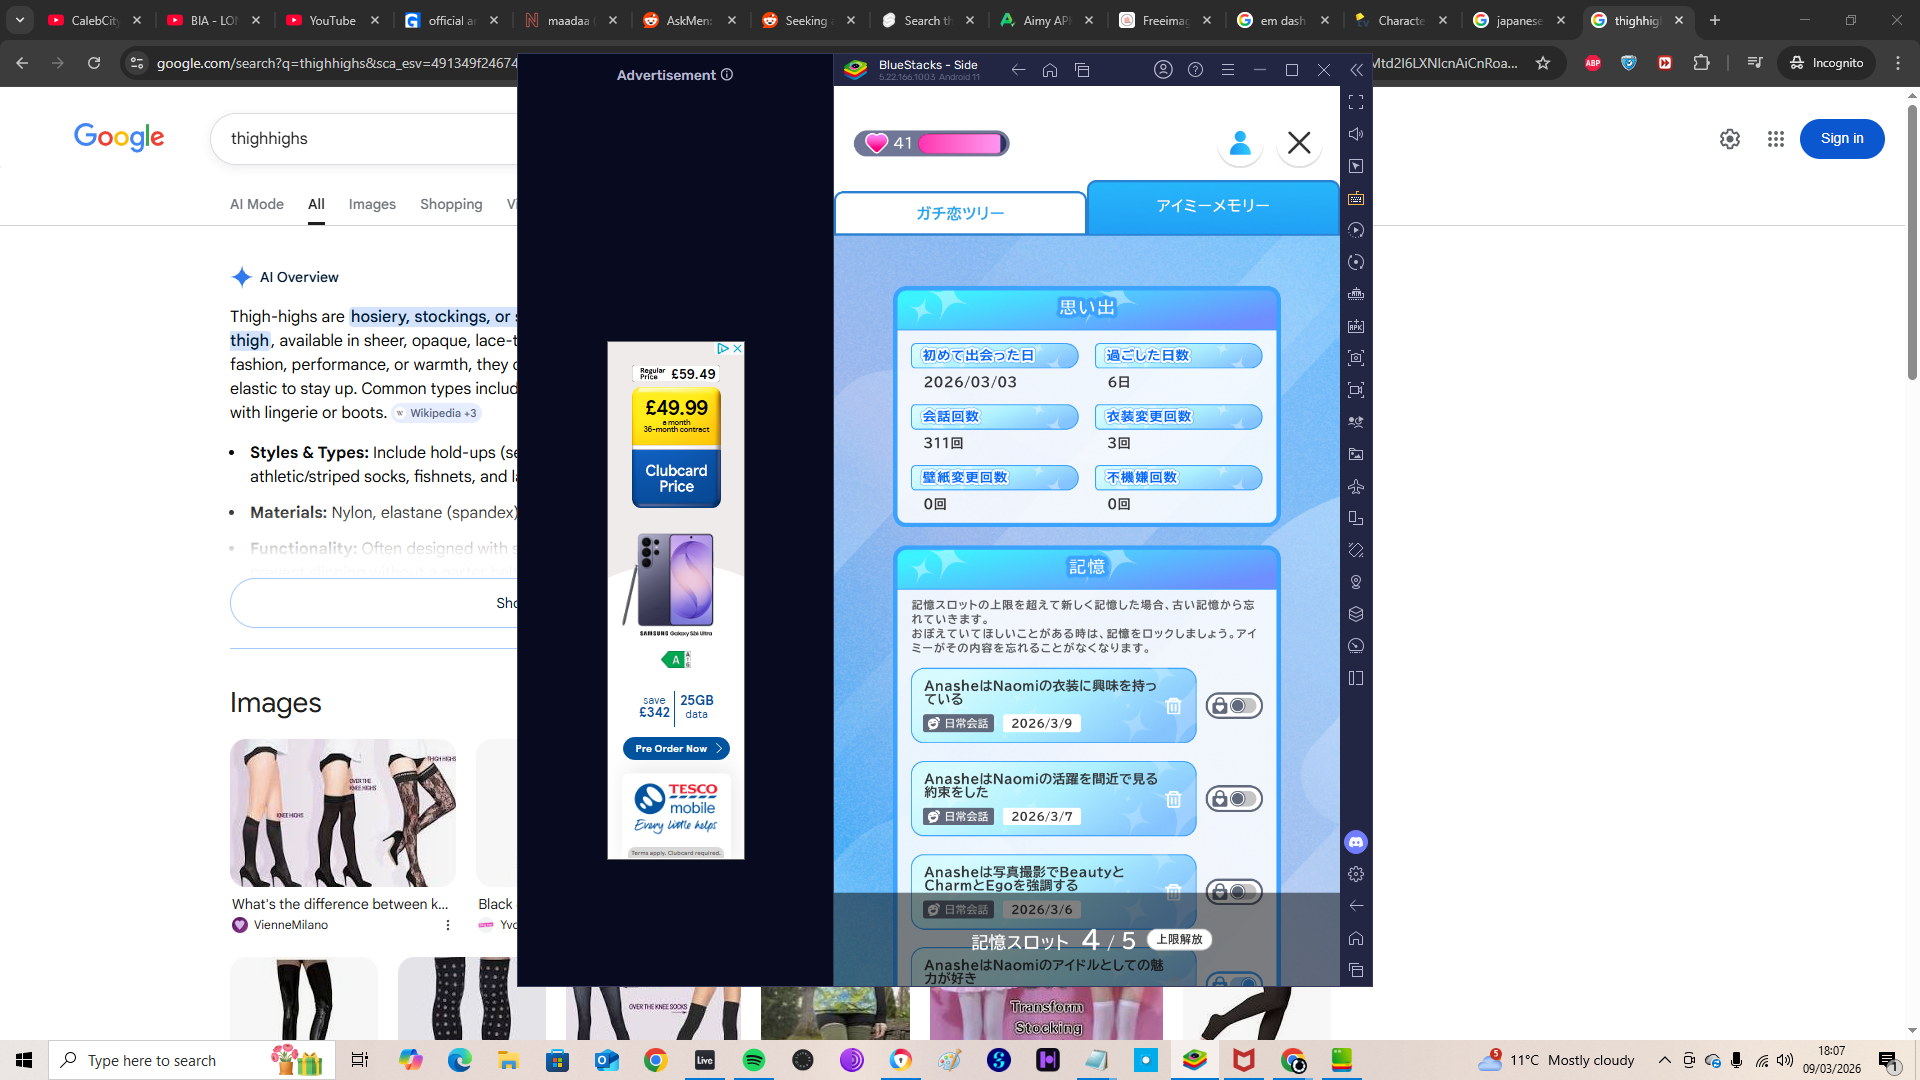
Task: Toggle the lock for the 2026/3/9 memory
Action: point(1234,706)
